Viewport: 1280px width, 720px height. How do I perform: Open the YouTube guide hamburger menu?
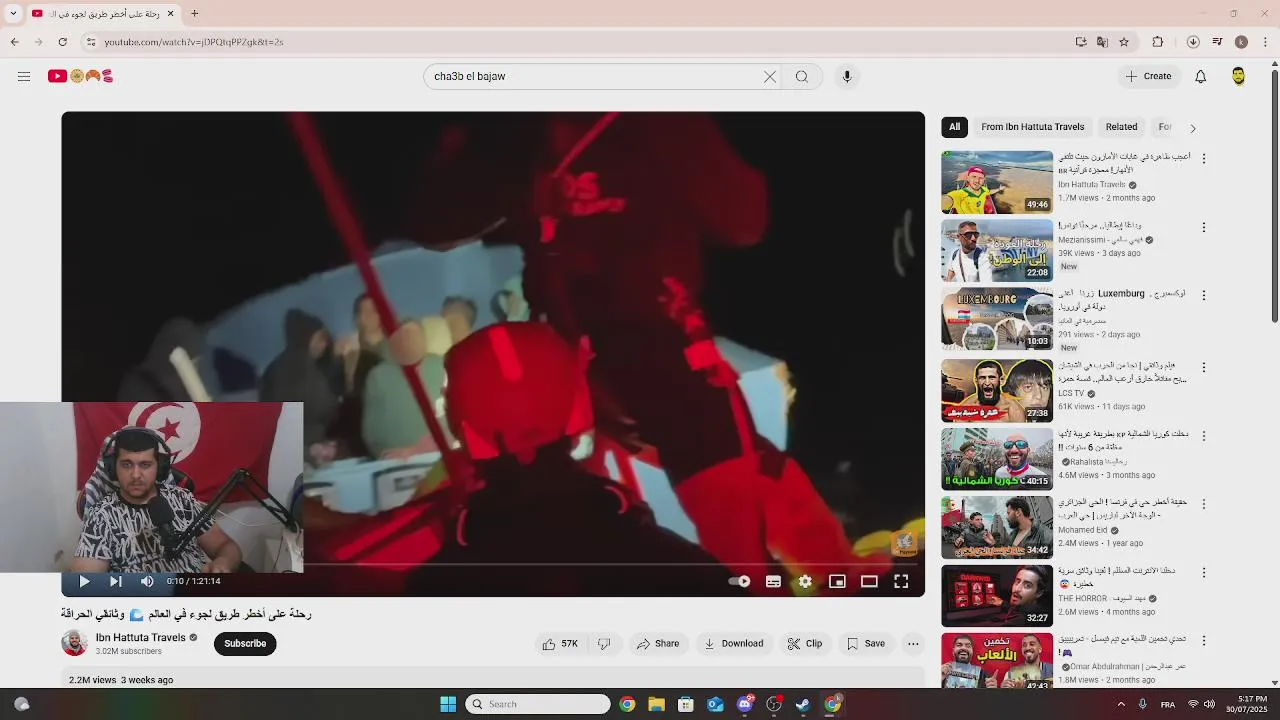tap(24, 76)
